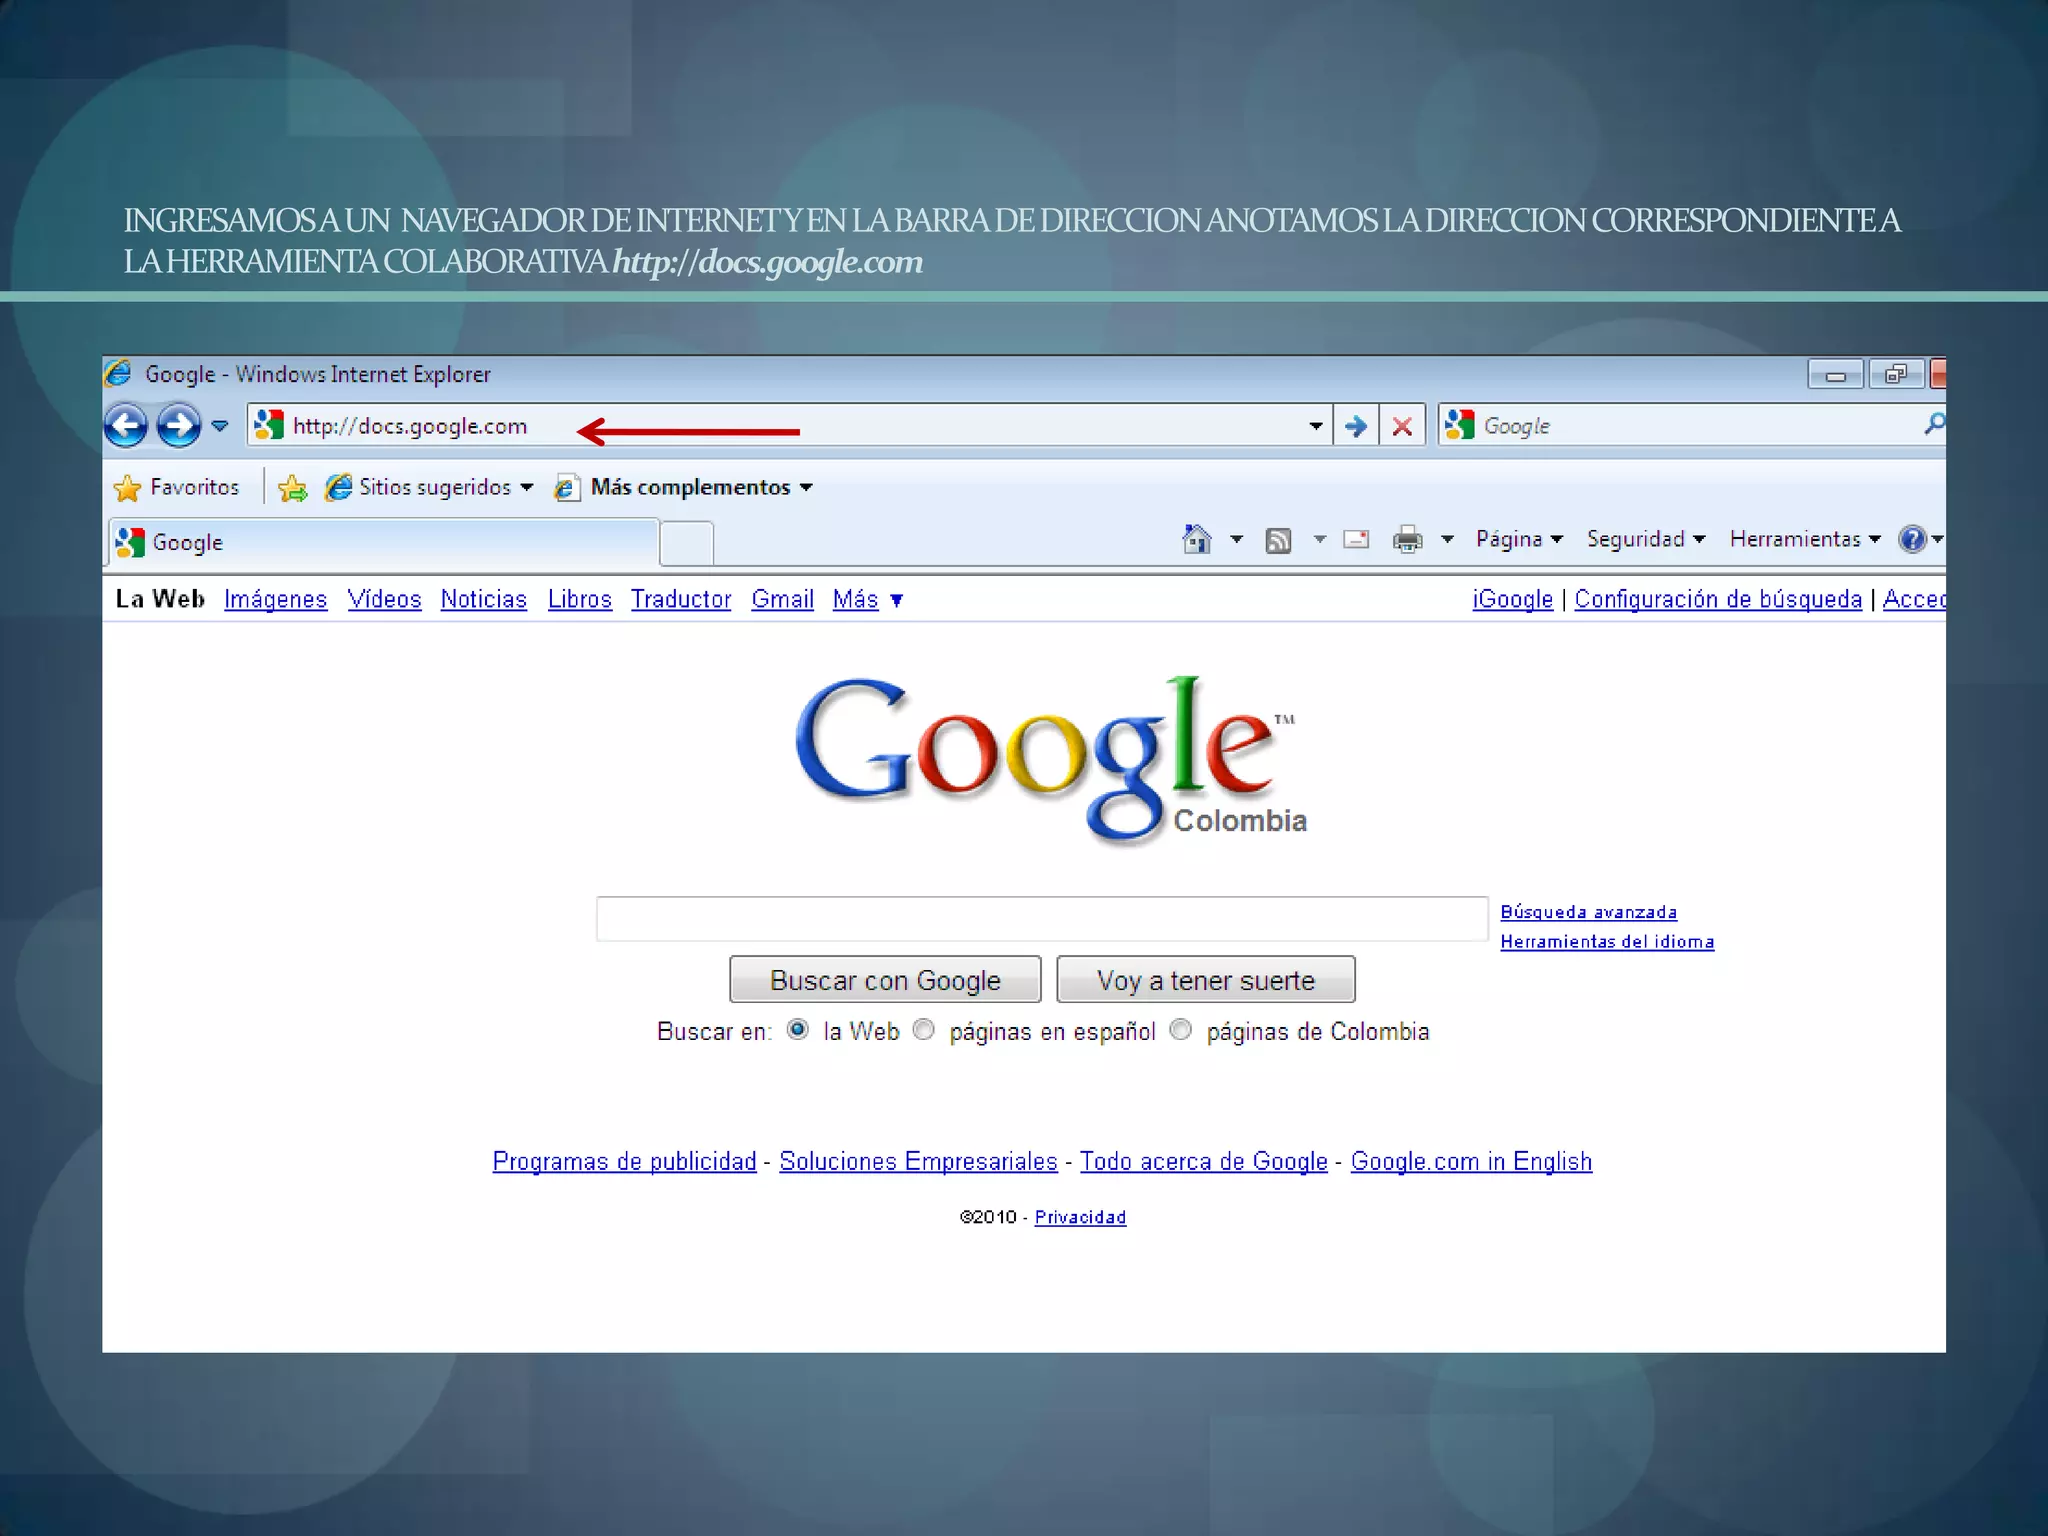Click the Gmail link

(783, 599)
